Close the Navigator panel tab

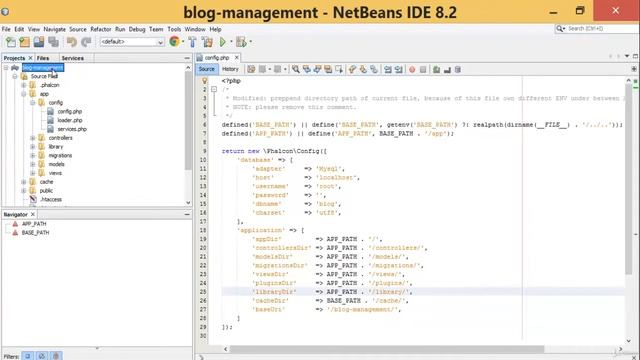pyautogui.click(x=33, y=214)
